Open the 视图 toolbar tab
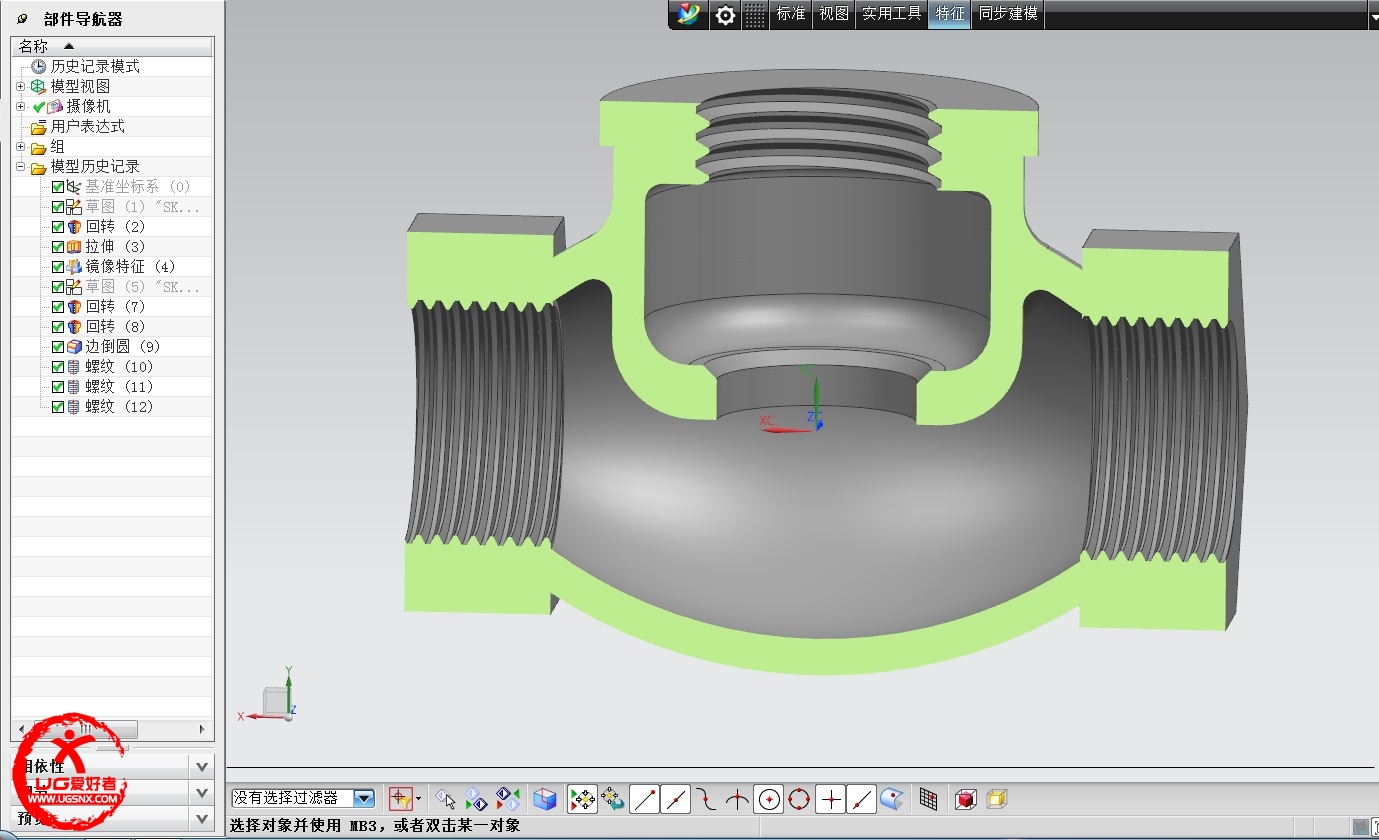Image resolution: width=1379 pixels, height=840 pixels. 834,14
